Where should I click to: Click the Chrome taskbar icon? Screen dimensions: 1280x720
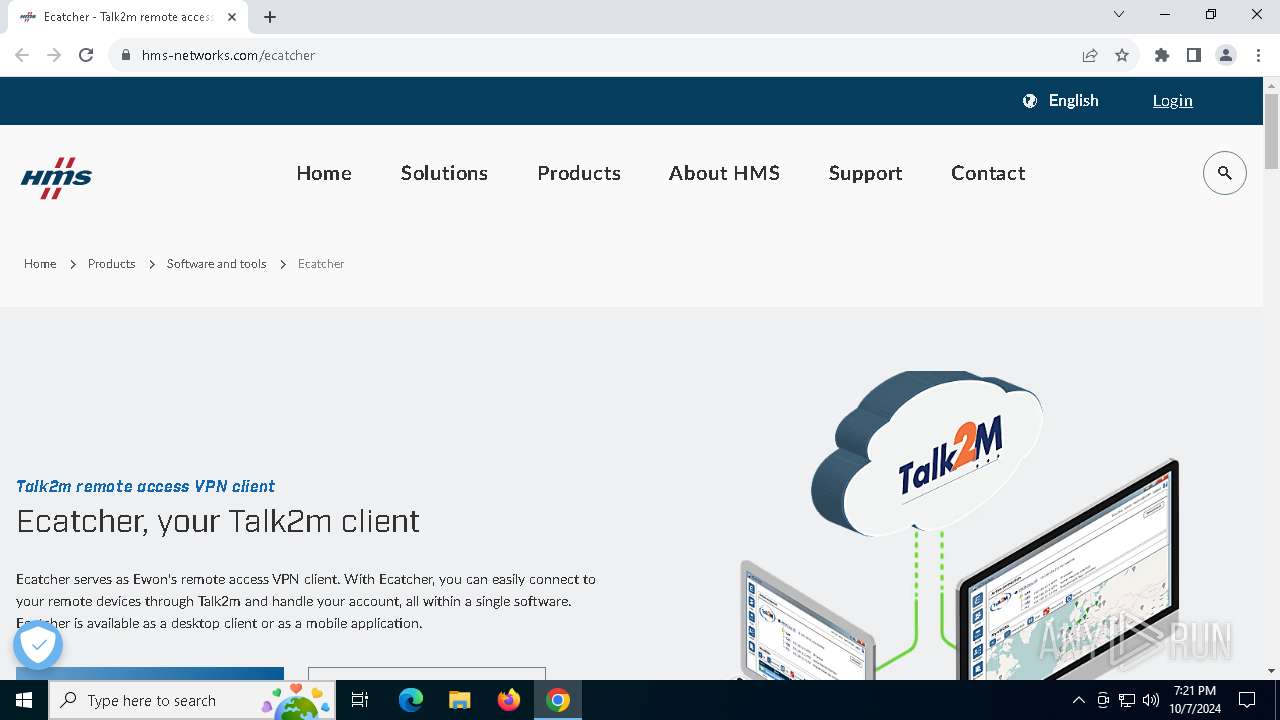(558, 700)
